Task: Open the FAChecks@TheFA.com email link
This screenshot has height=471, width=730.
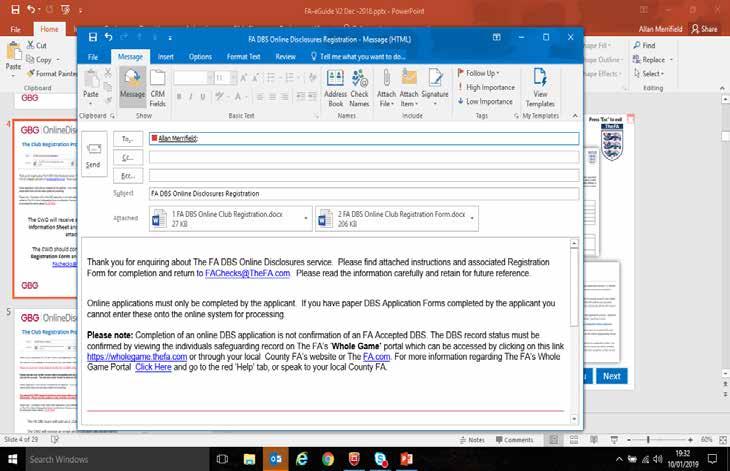Action: (x=248, y=273)
